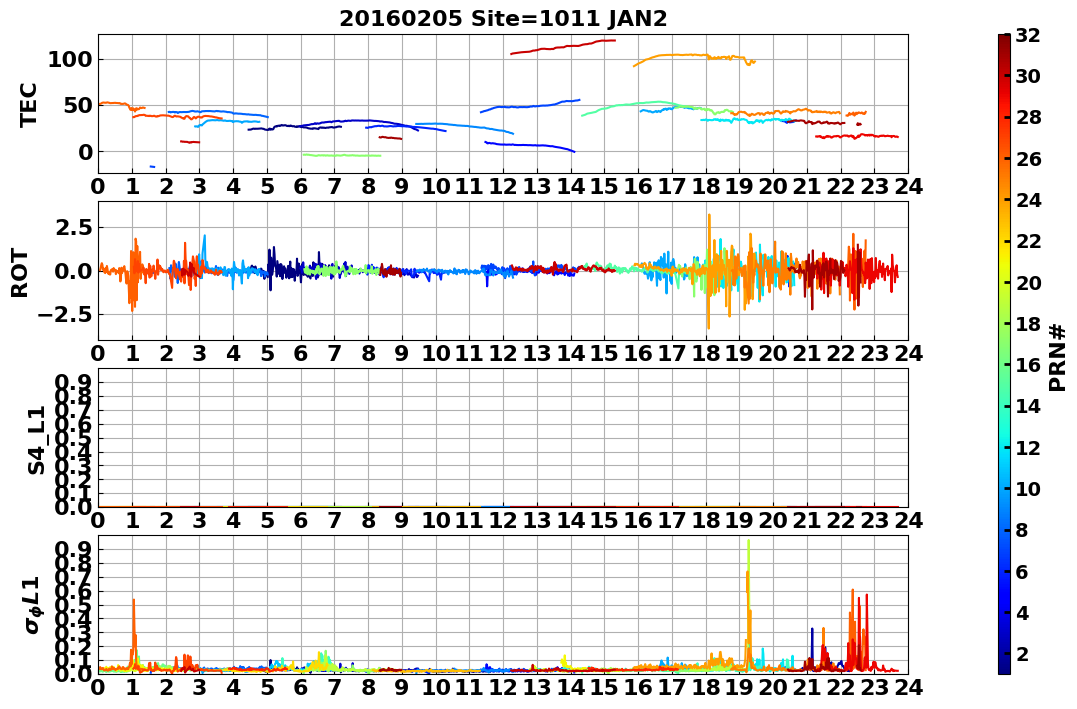Click the plot title "20160205 Site=1011 JAN2"
This screenshot has height=709, width=1077.
pyautogui.click(x=503, y=19)
